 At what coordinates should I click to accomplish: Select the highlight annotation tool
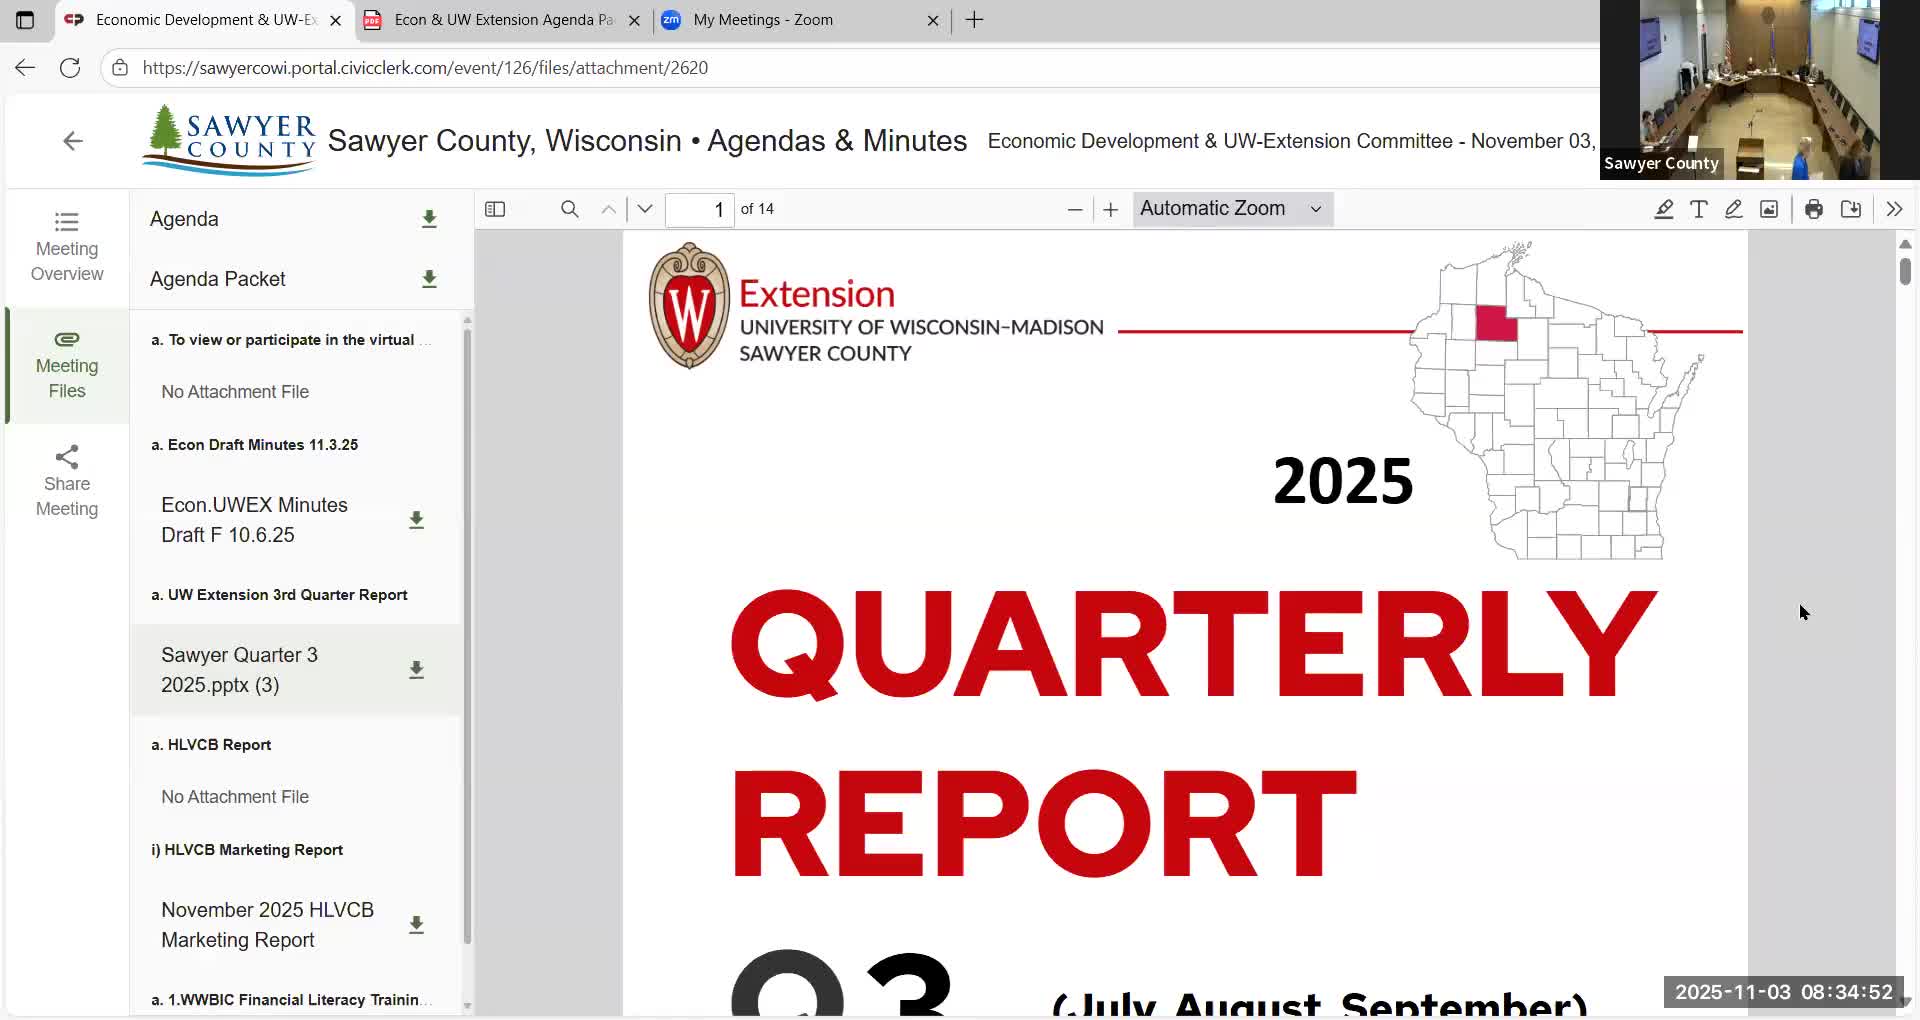[1663, 209]
